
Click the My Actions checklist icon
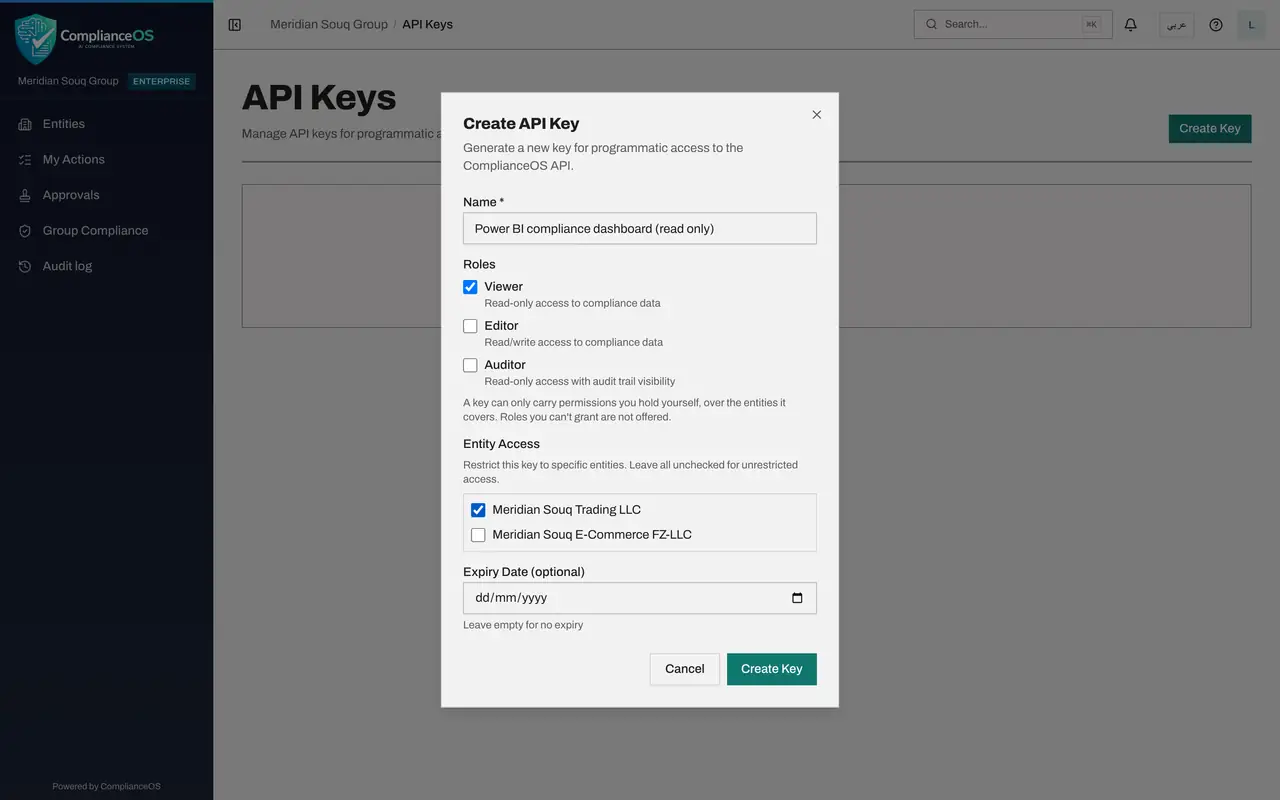point(25,160)
